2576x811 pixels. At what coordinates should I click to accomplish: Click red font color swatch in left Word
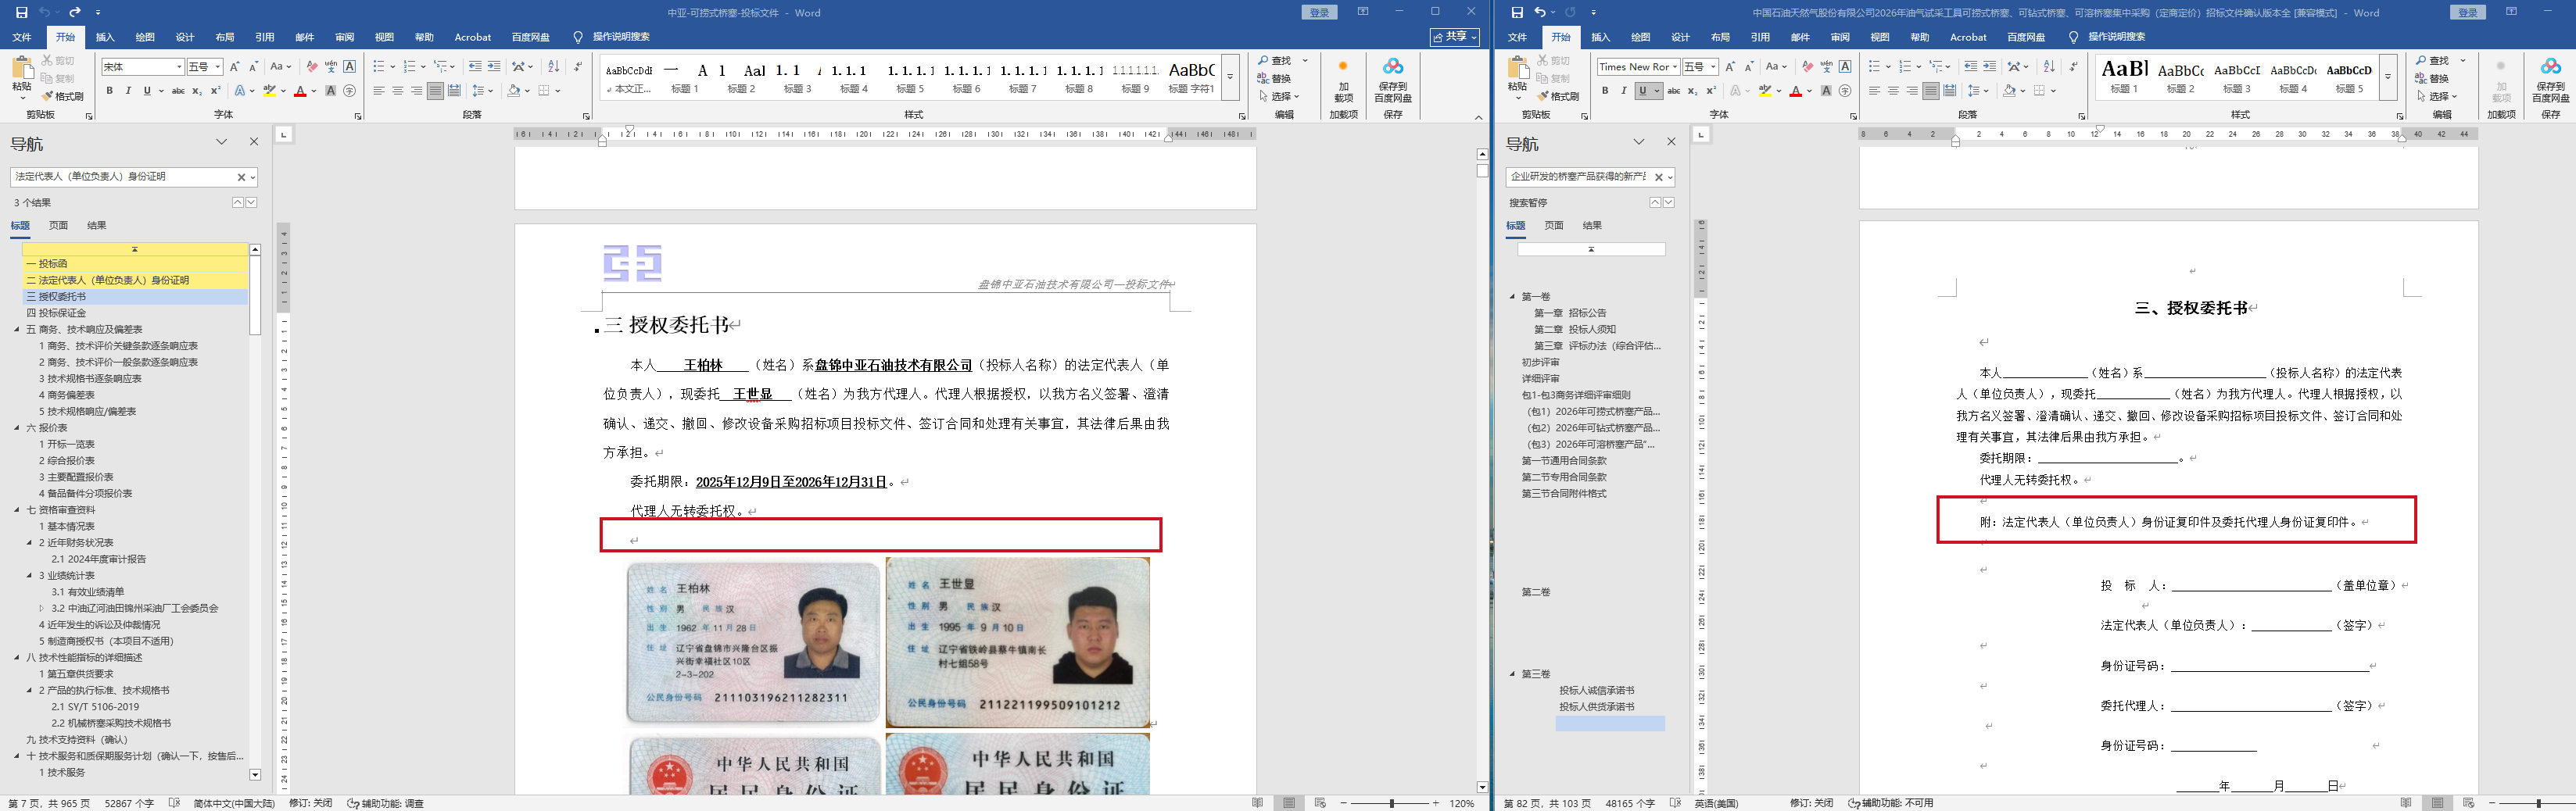point(300,91)
